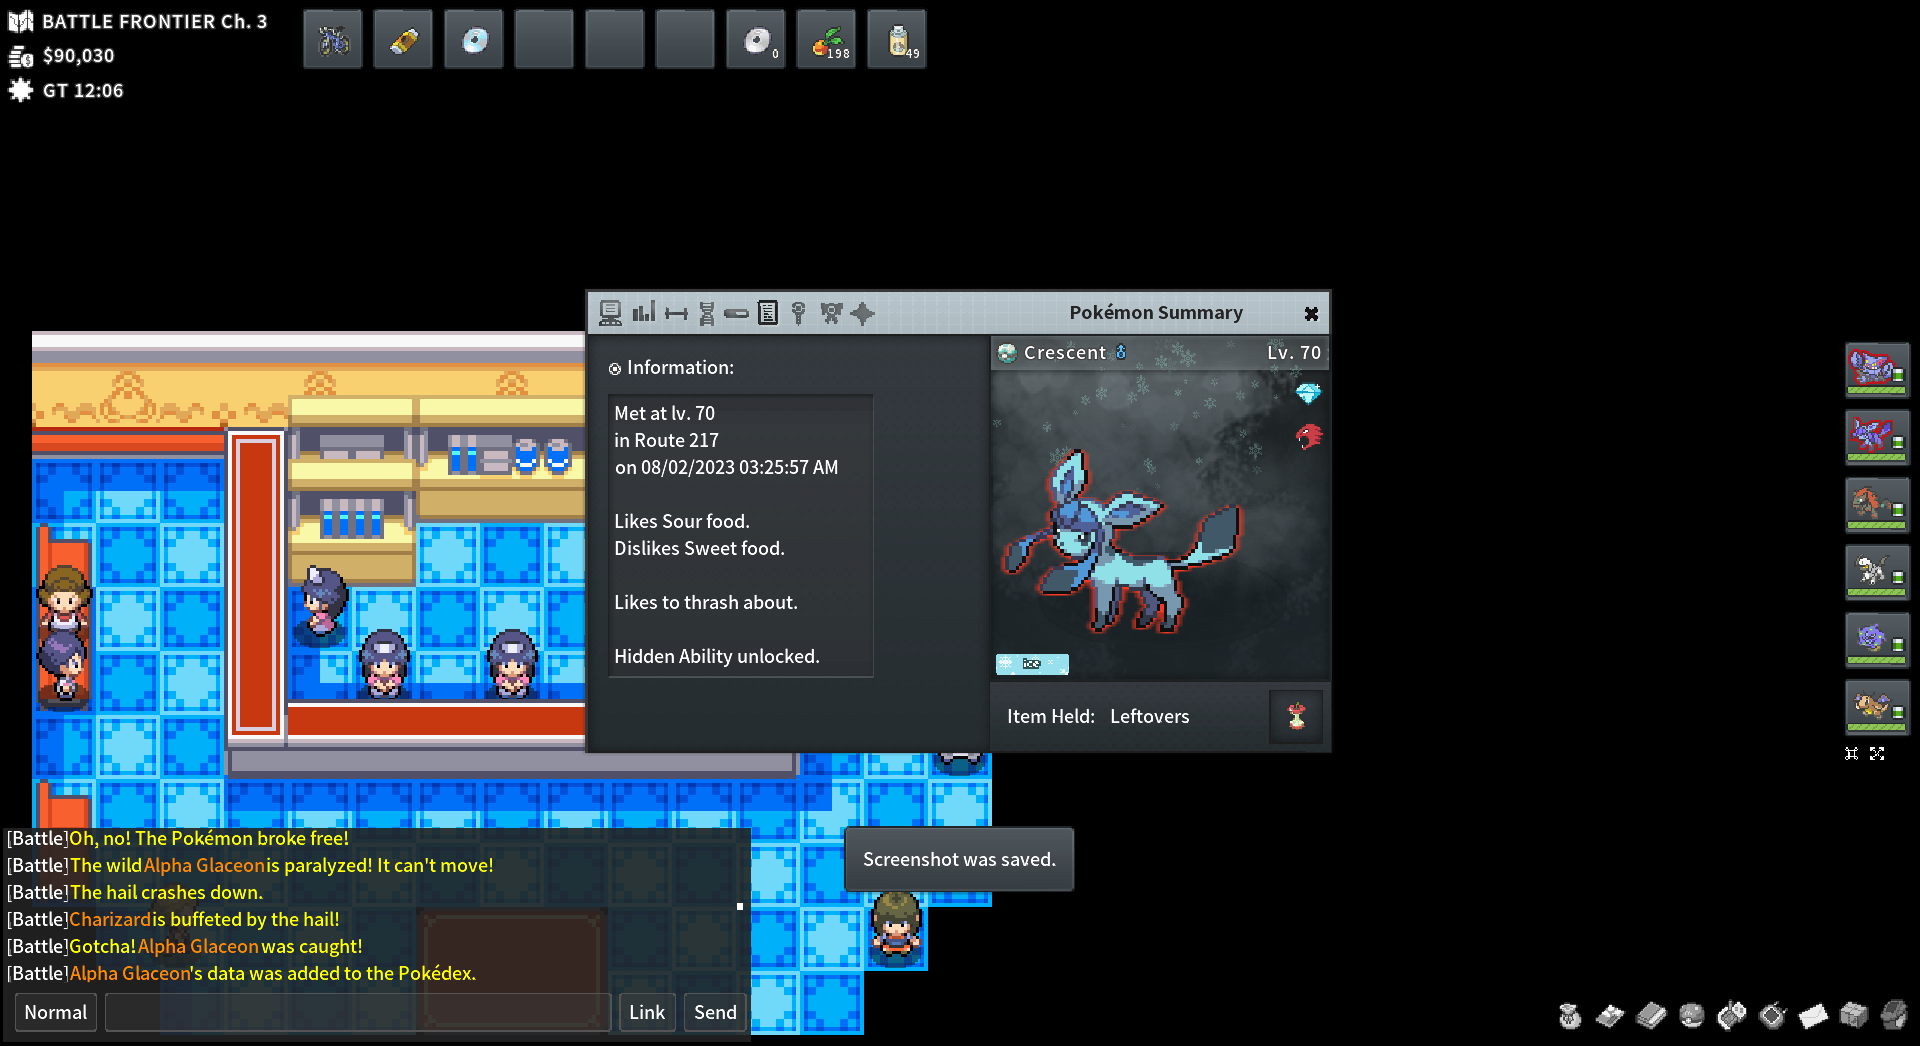Click the Link button in chat
This screenshot has width=1920, height=1046.
point(647,1012)
